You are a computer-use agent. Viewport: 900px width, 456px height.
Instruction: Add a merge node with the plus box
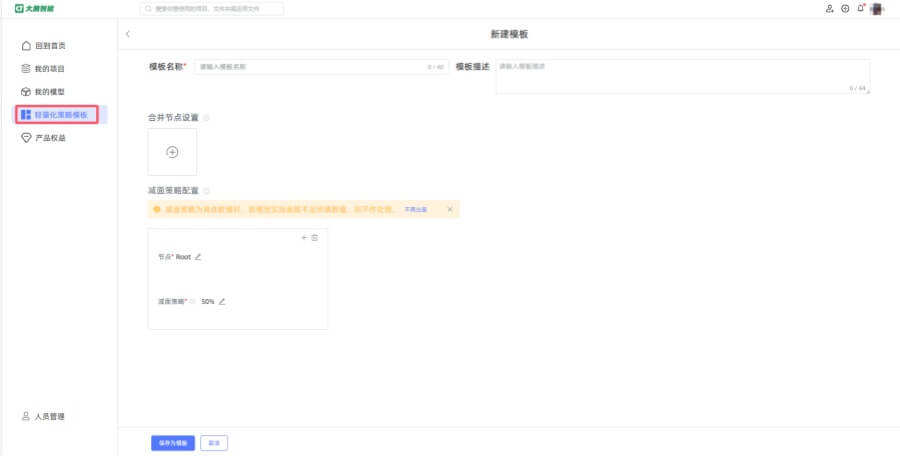[172, 152]
